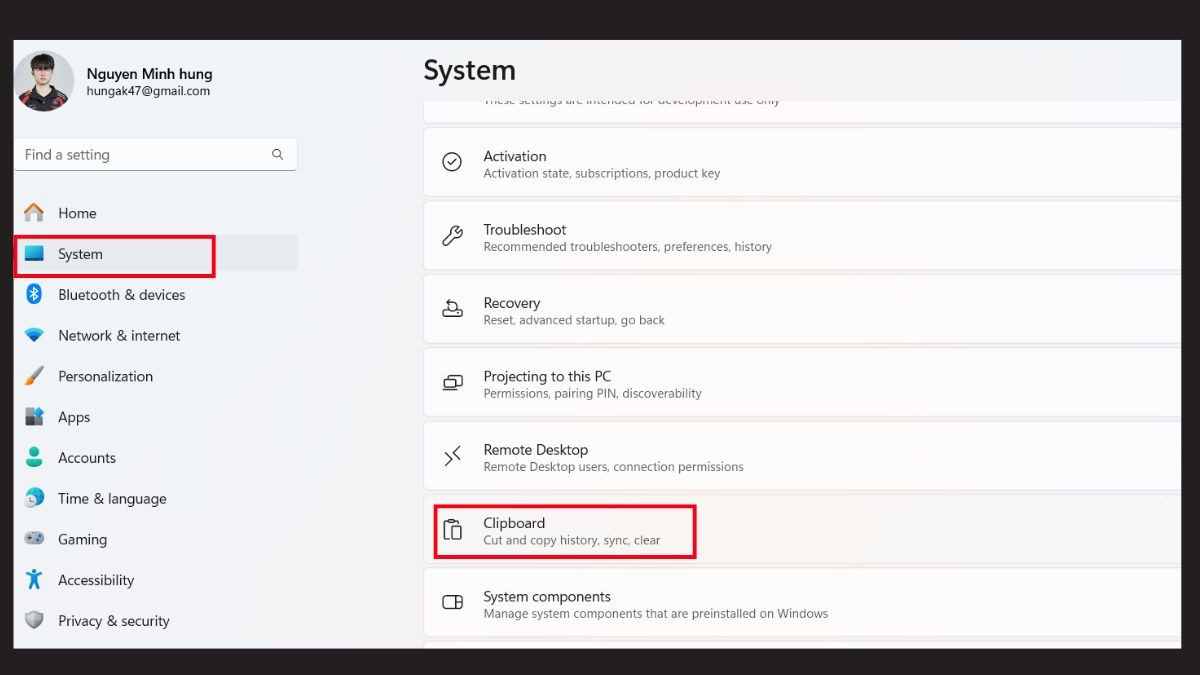Open Recovery options row
The image size is (1200, 675).
coord(802,309)
